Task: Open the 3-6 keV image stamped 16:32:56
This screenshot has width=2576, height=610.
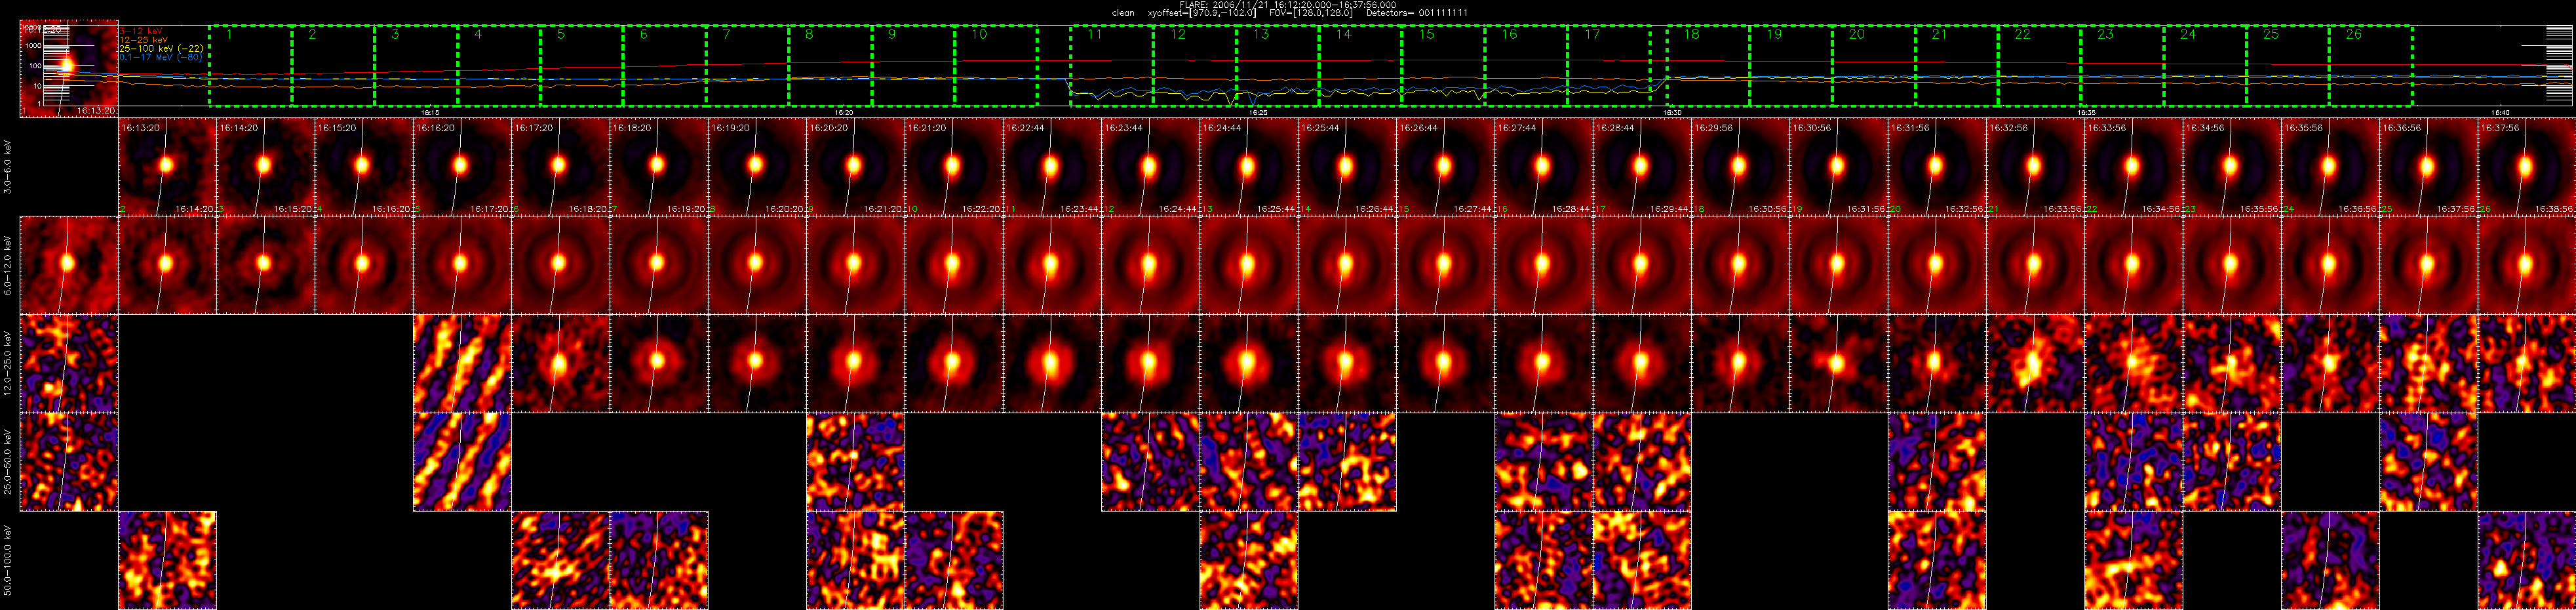Action: 2036,167
